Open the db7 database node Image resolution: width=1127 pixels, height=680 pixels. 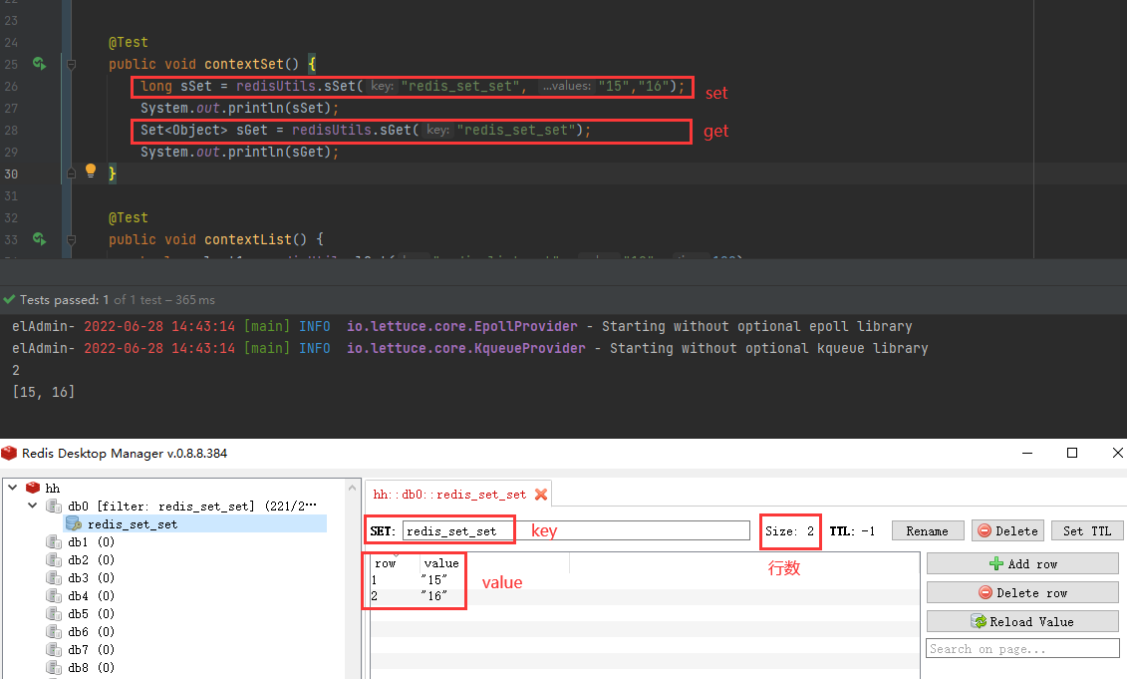(x=91, y=650)
